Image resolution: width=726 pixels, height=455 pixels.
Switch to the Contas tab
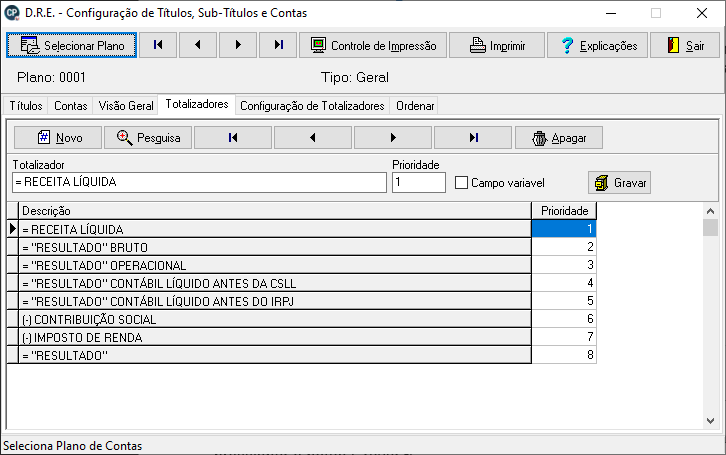[x=70, y=106]
